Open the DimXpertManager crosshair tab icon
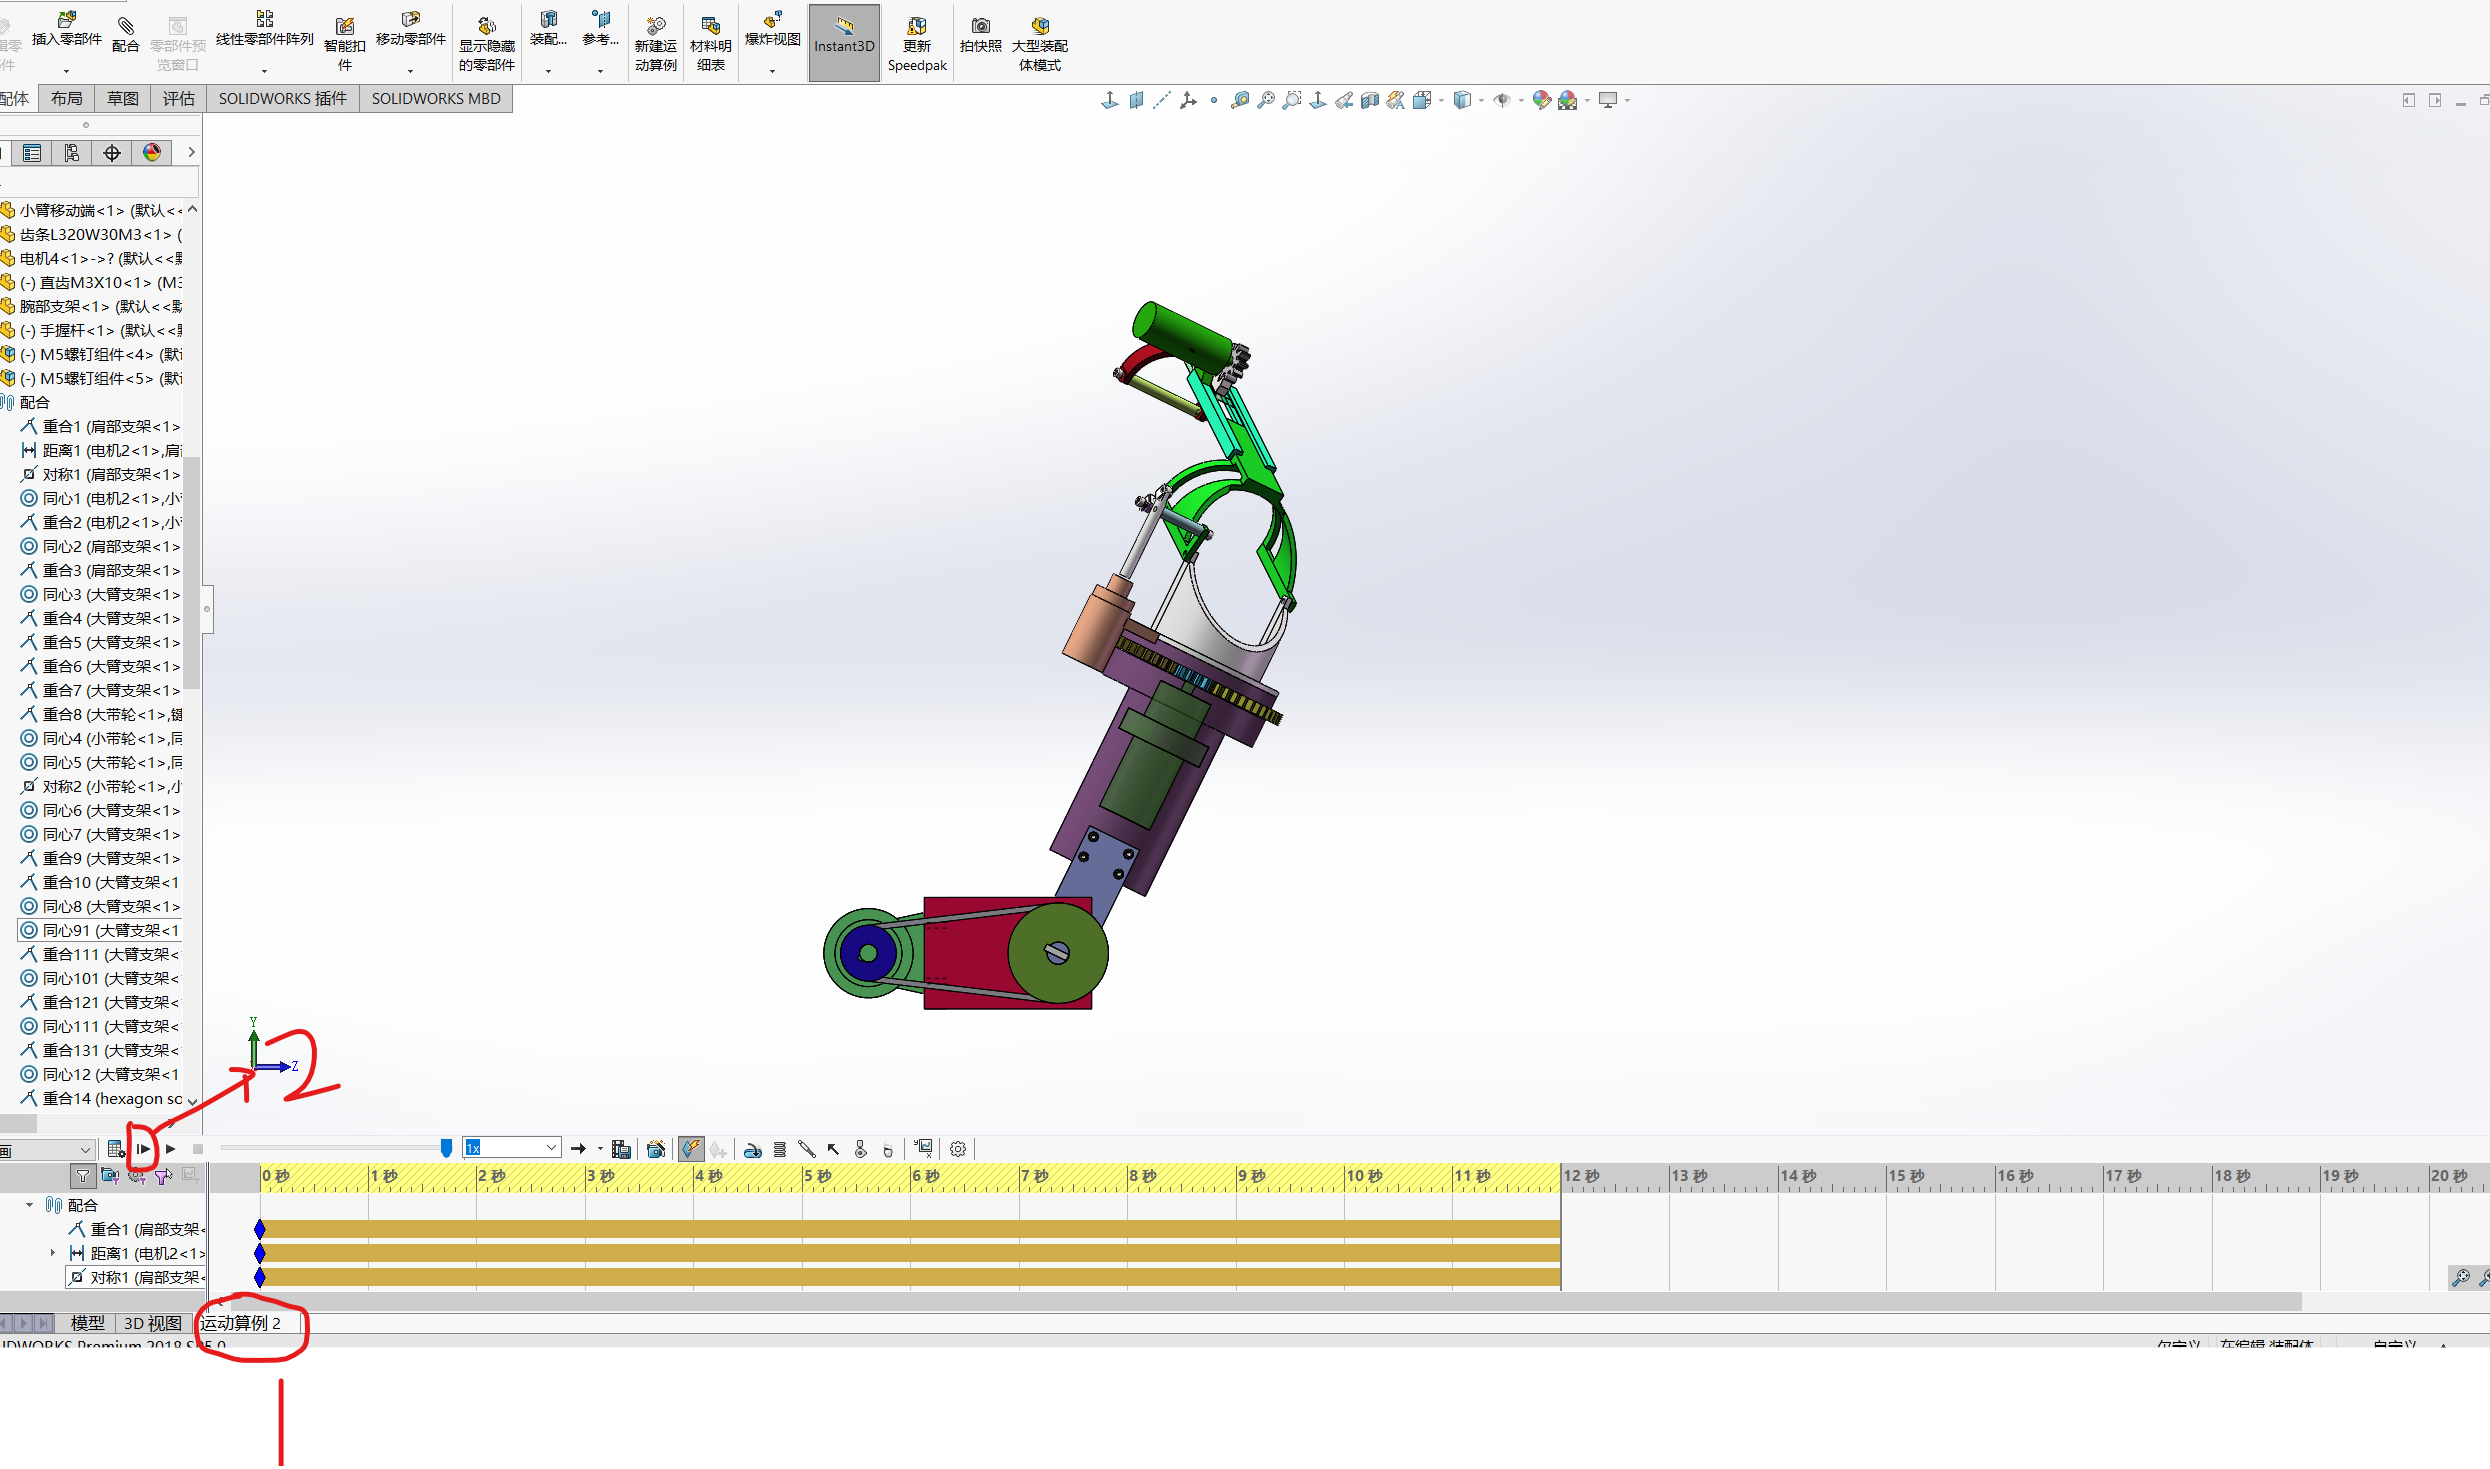The width and height of the screenshot is (2490, 1469). coord(112,152)
